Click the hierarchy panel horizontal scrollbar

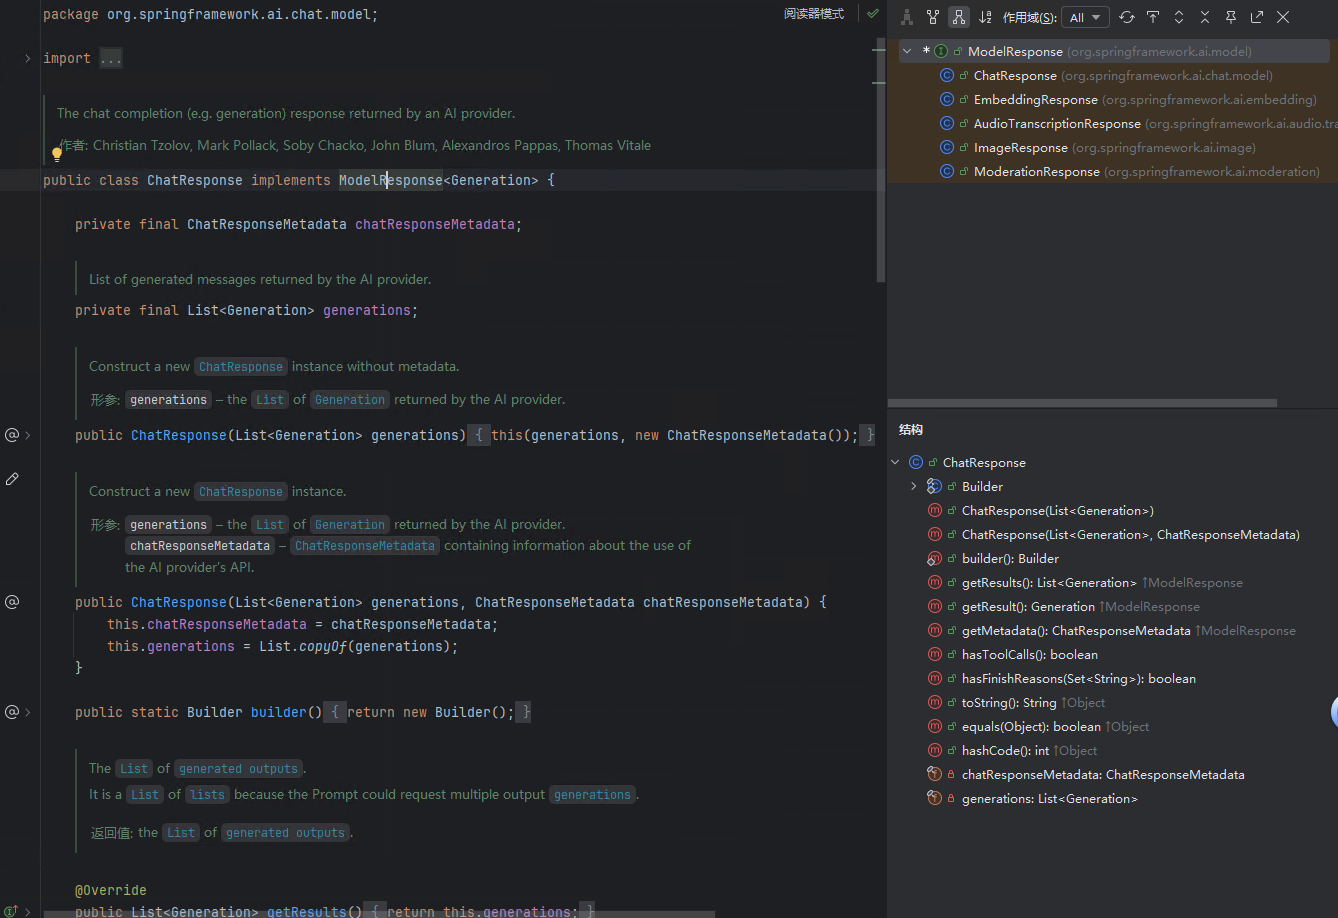click(x=1082, y=403)
